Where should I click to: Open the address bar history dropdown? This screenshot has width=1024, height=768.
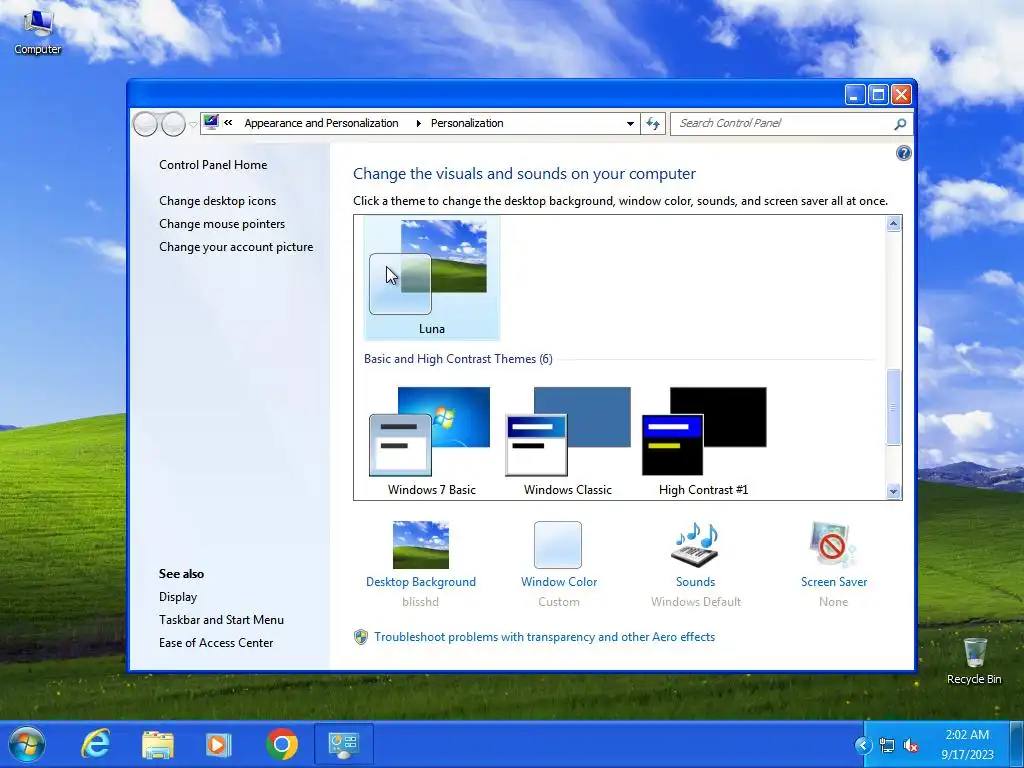click(x=630, y=123)
